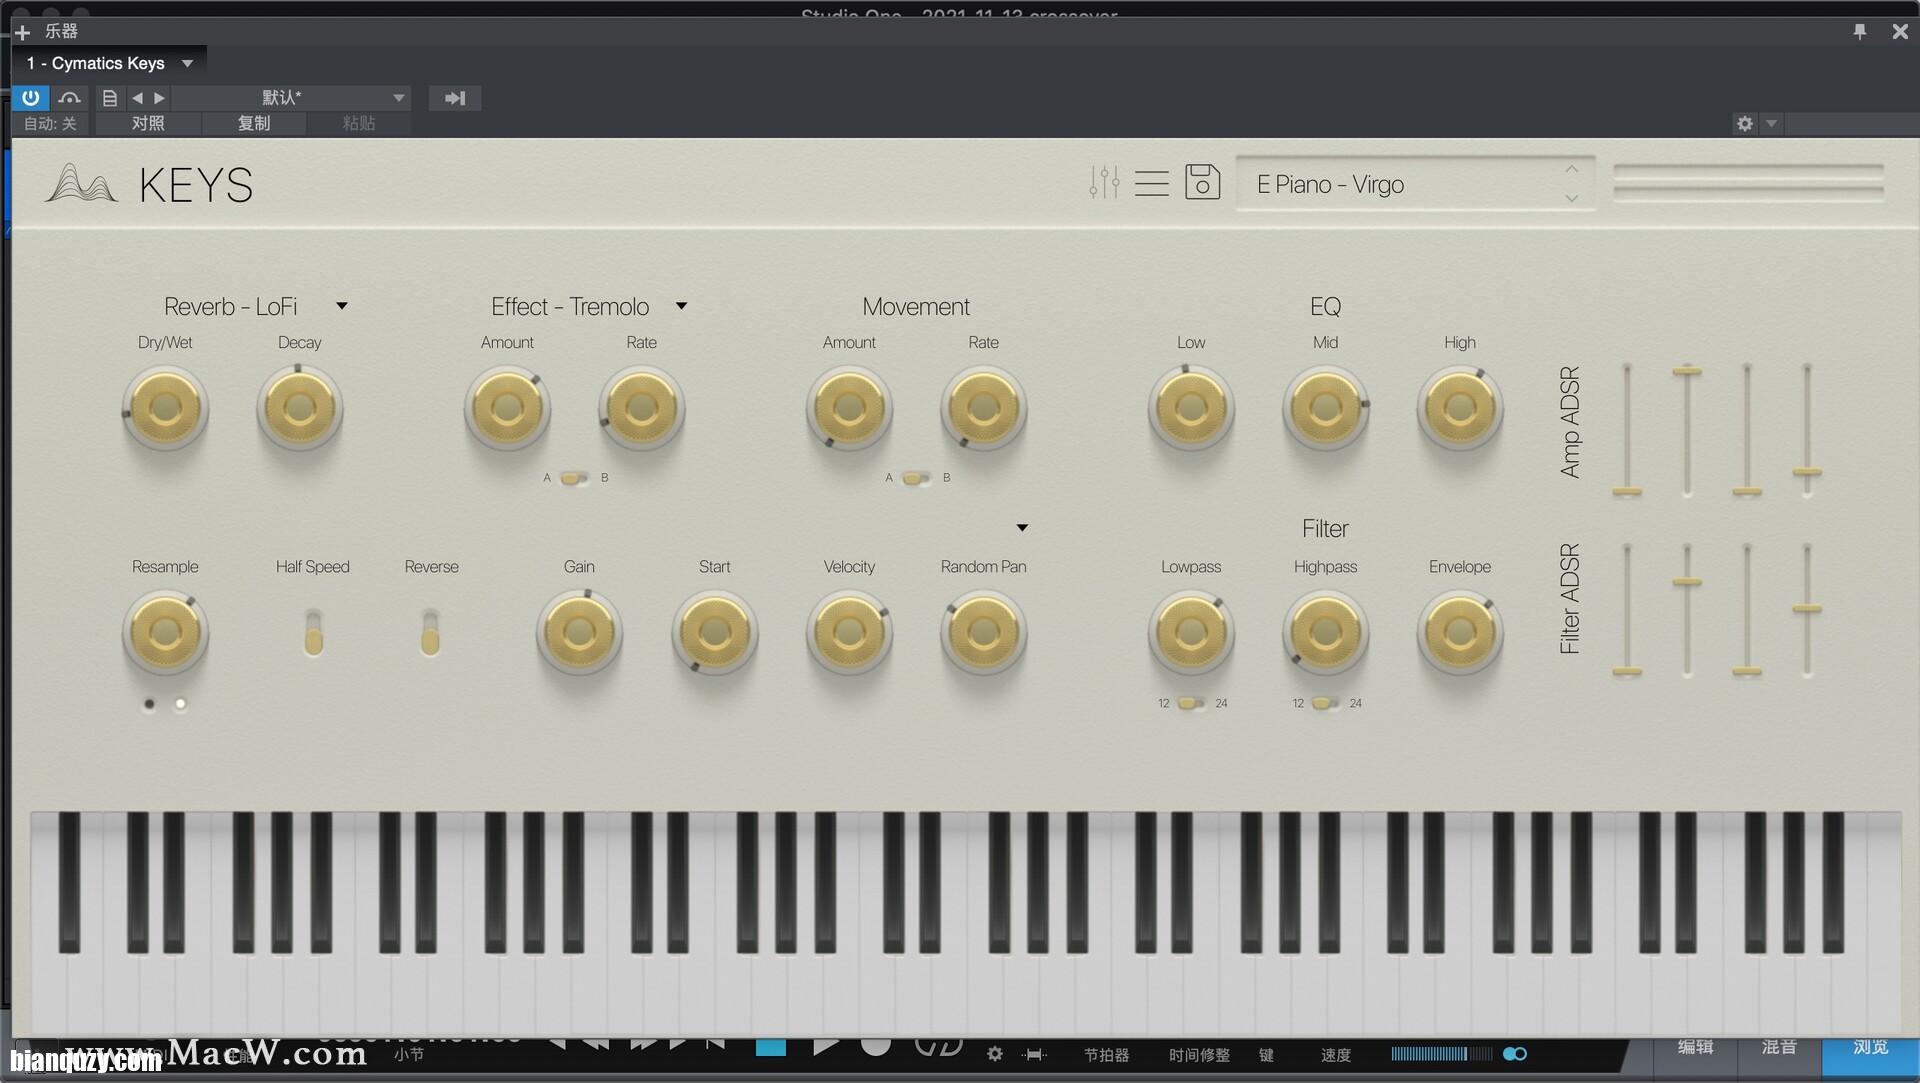
Task: Click the sidechain arrow-to-bar button
Action: 455,97
